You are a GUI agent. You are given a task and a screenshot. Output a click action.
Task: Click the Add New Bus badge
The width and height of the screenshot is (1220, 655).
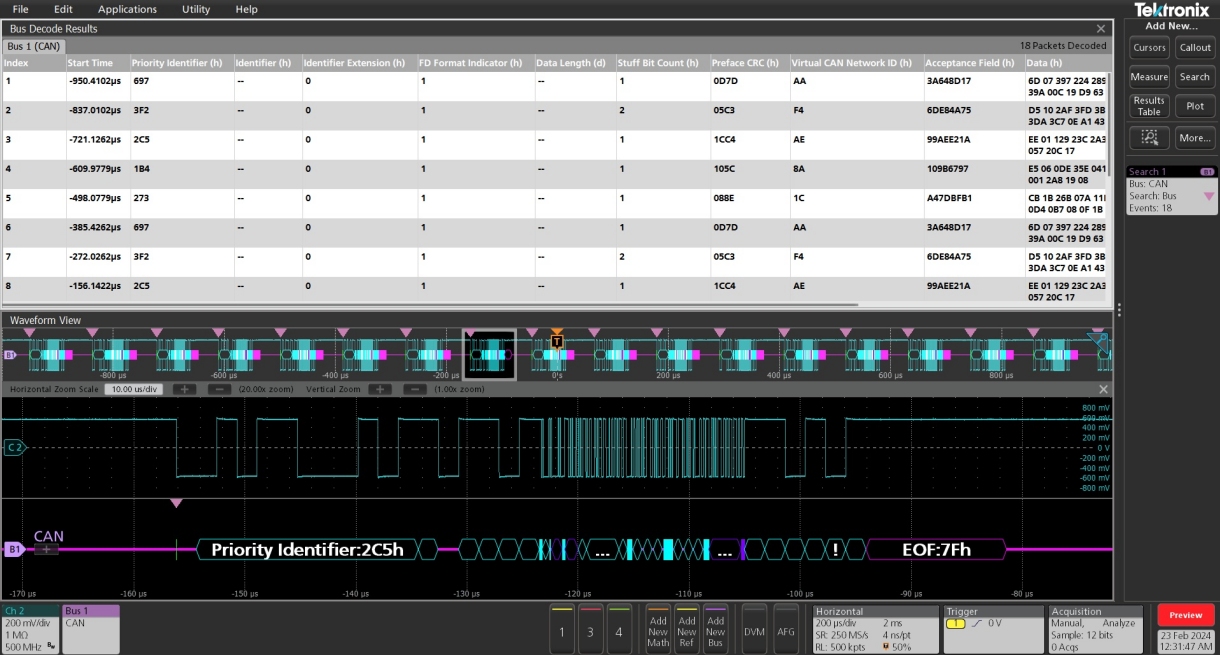pos(717,629)
